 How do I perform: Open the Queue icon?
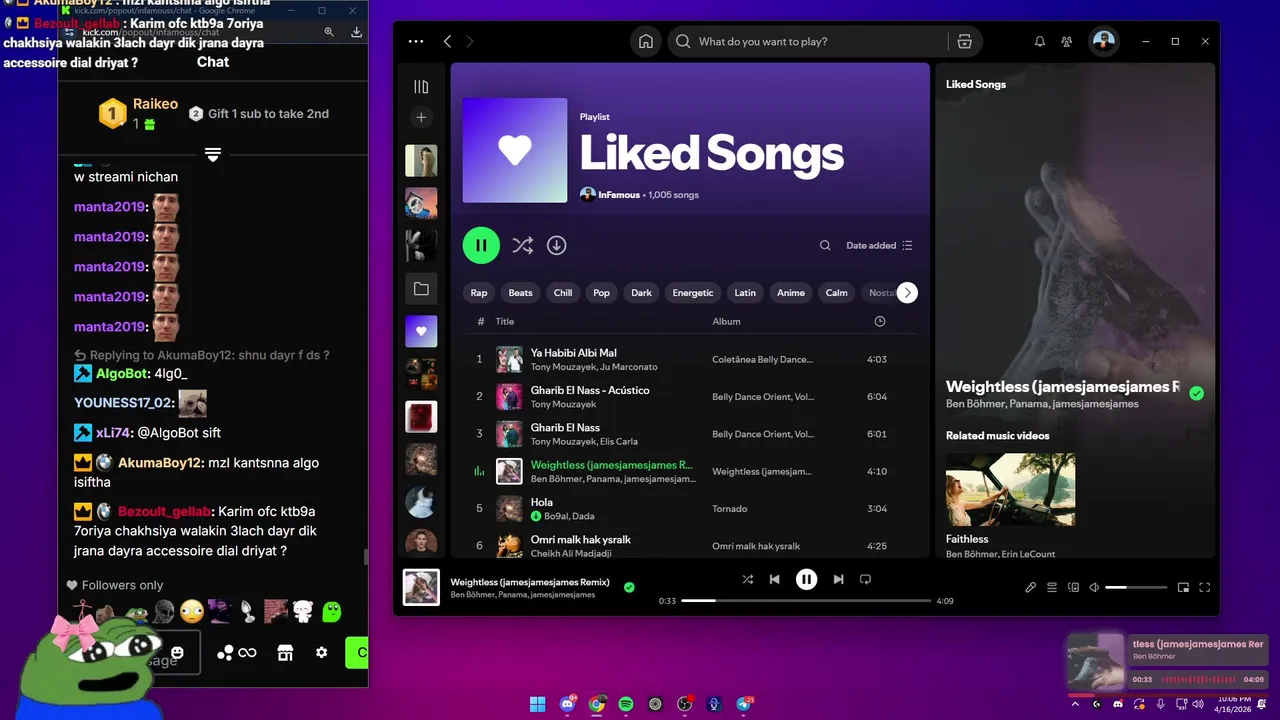click(x=1052, y=588)
